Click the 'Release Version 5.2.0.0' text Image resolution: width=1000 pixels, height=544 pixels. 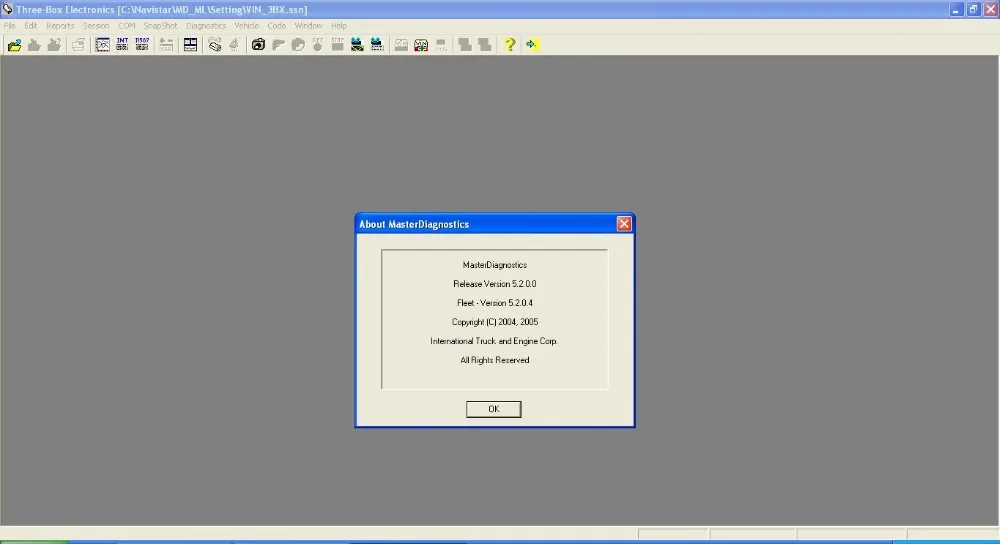[x=494, y=284]
